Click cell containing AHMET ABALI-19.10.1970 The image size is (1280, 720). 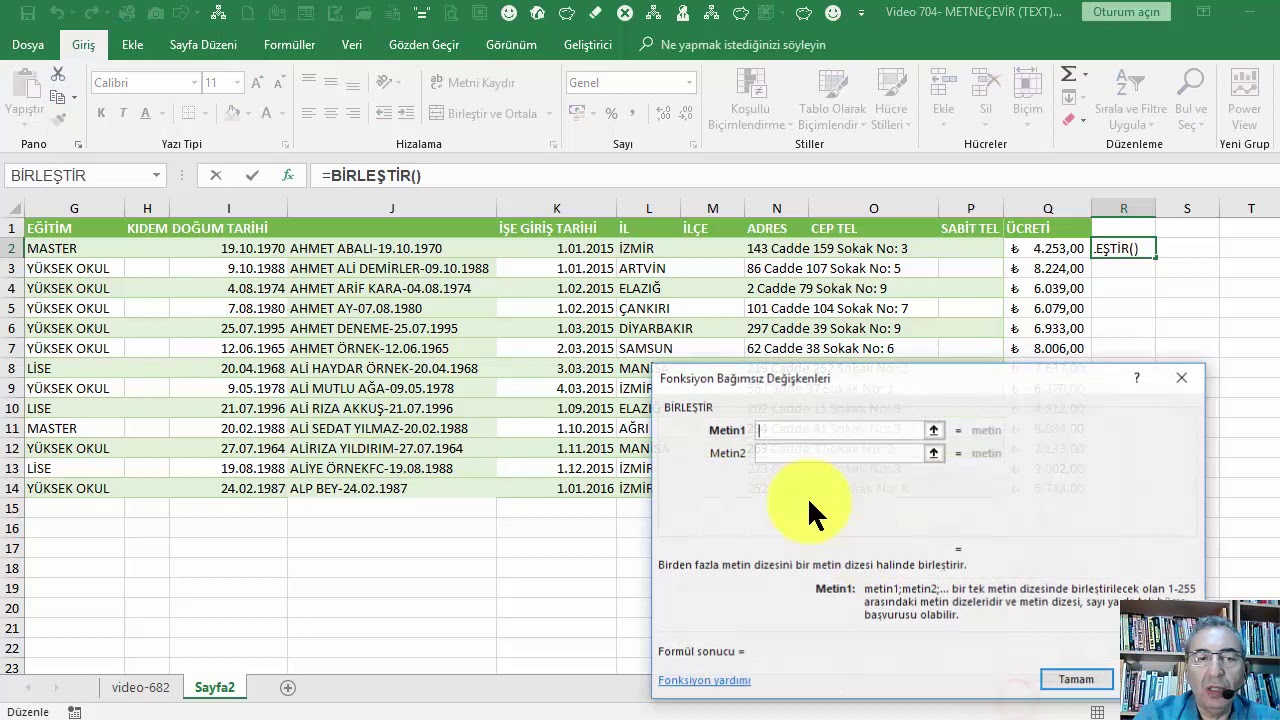[391, 248]
